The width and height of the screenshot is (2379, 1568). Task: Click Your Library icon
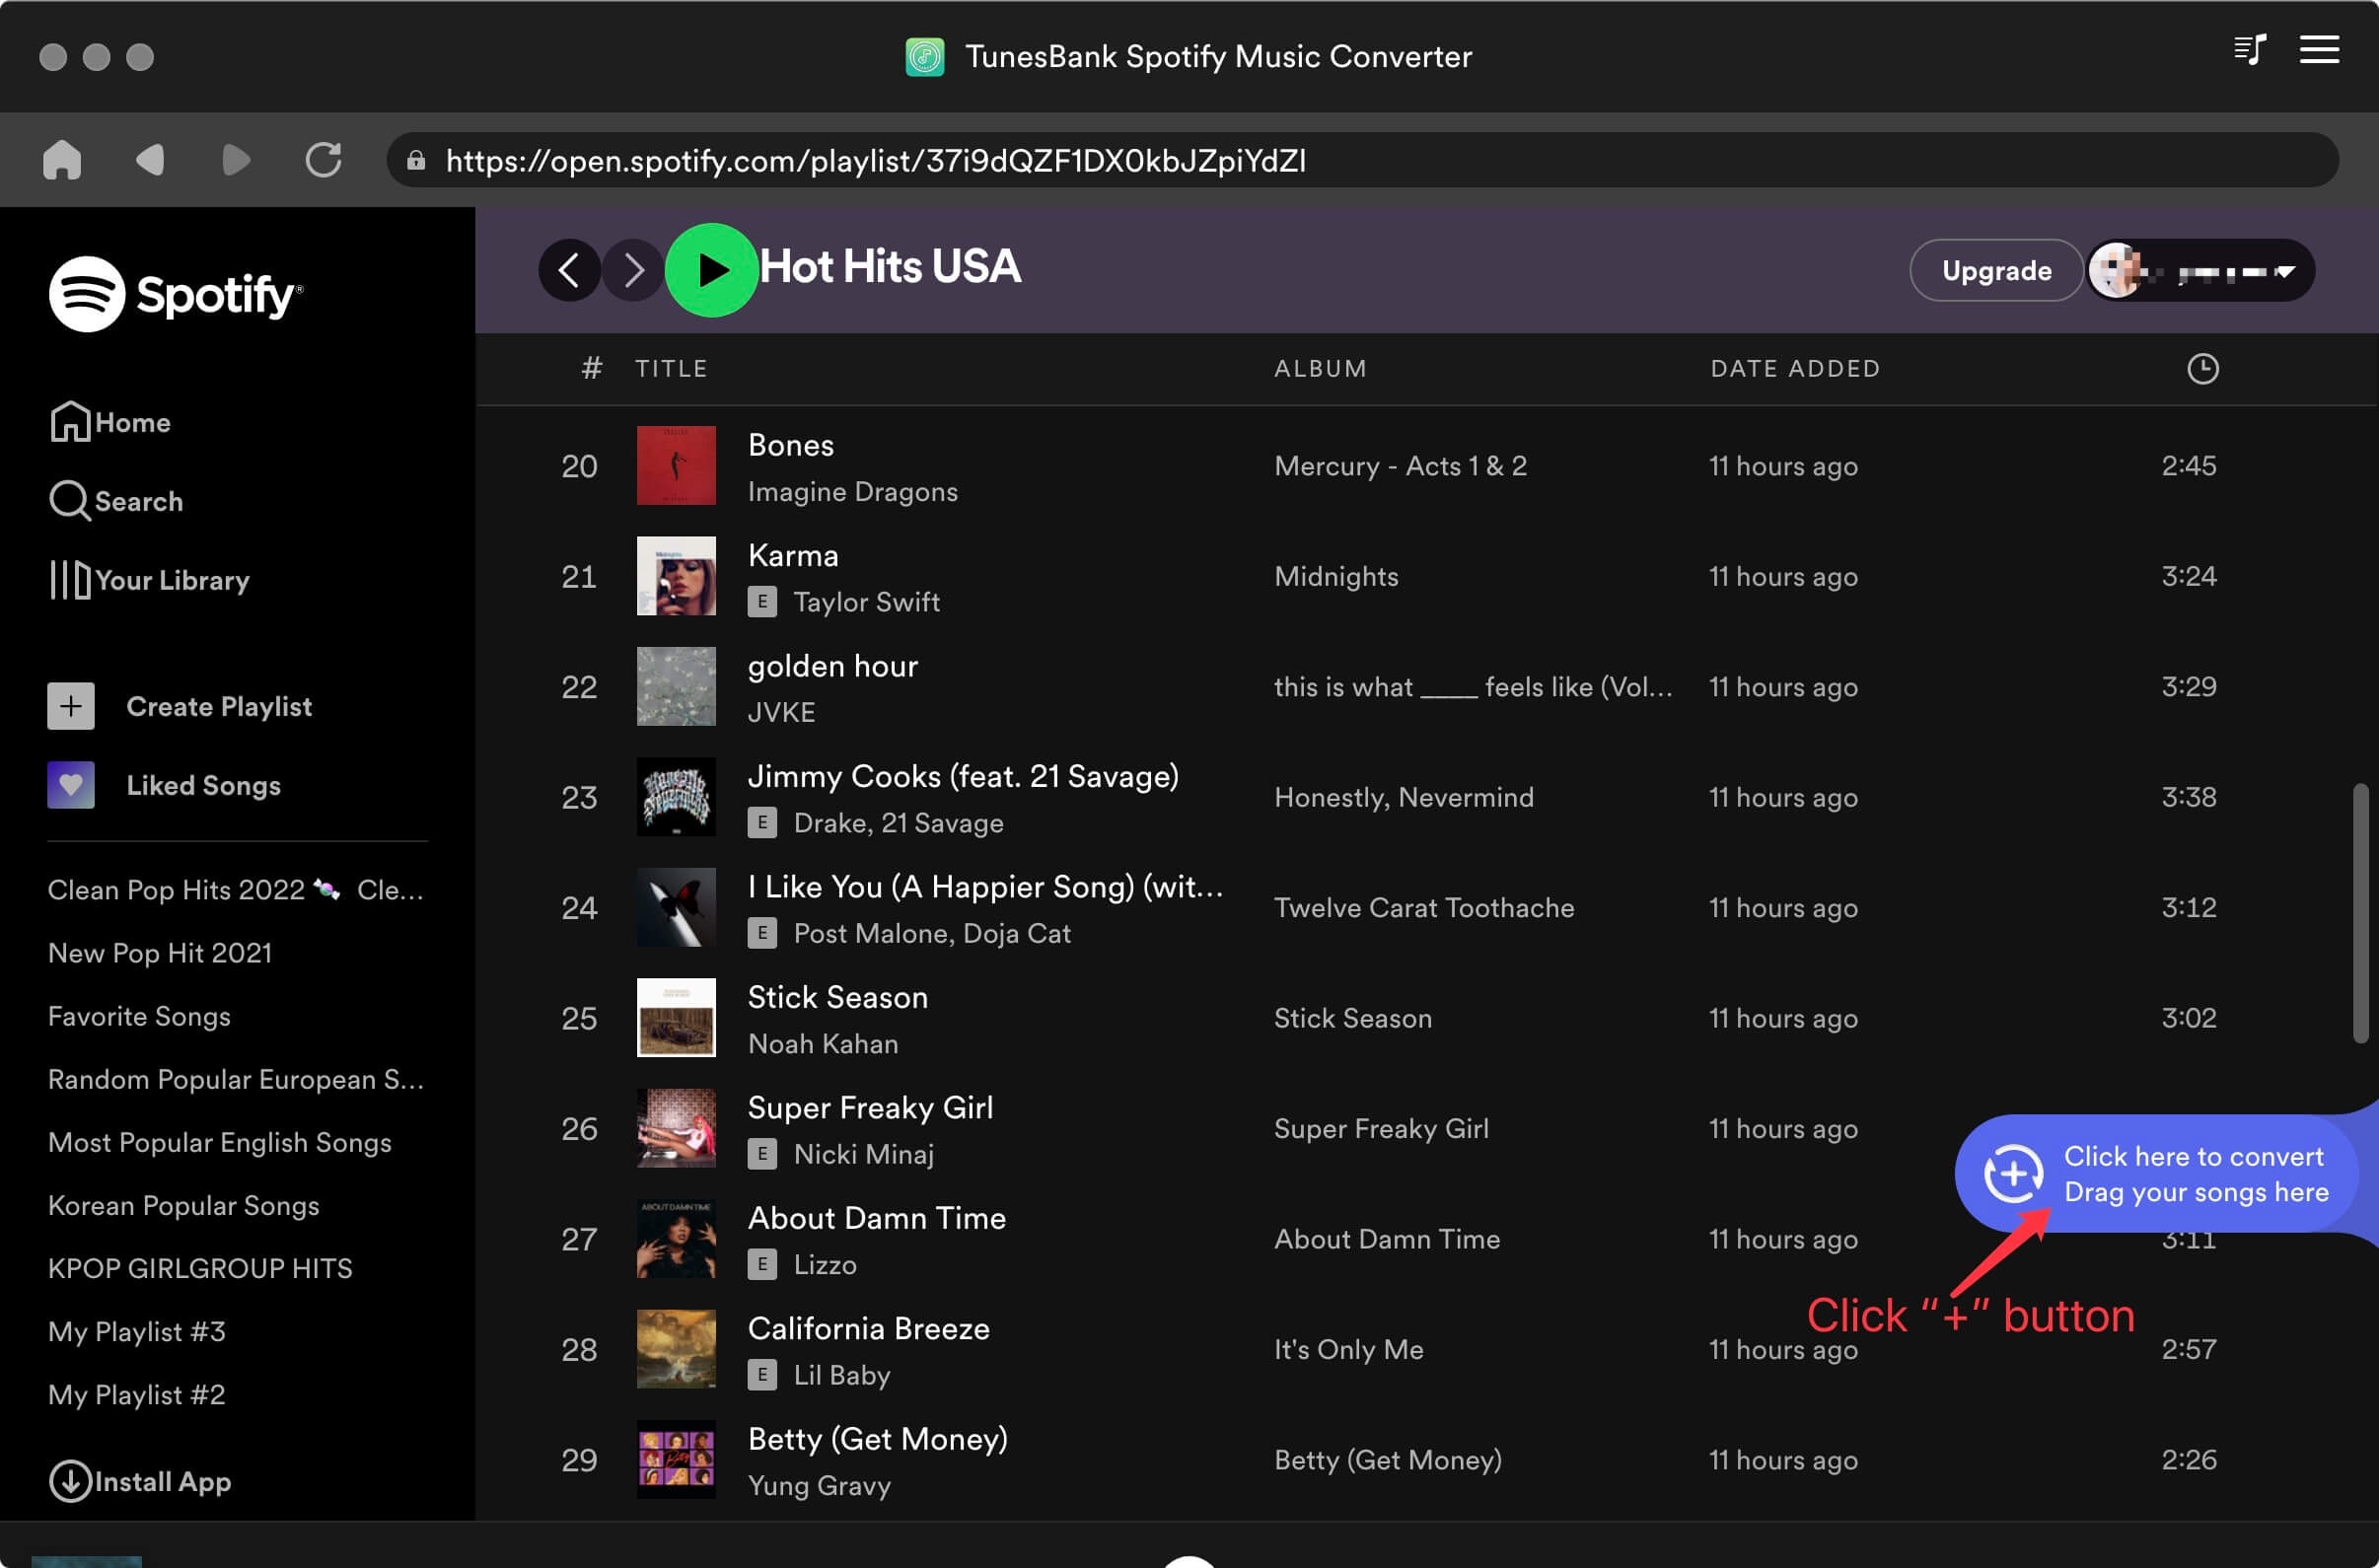(x=66, y=578)
